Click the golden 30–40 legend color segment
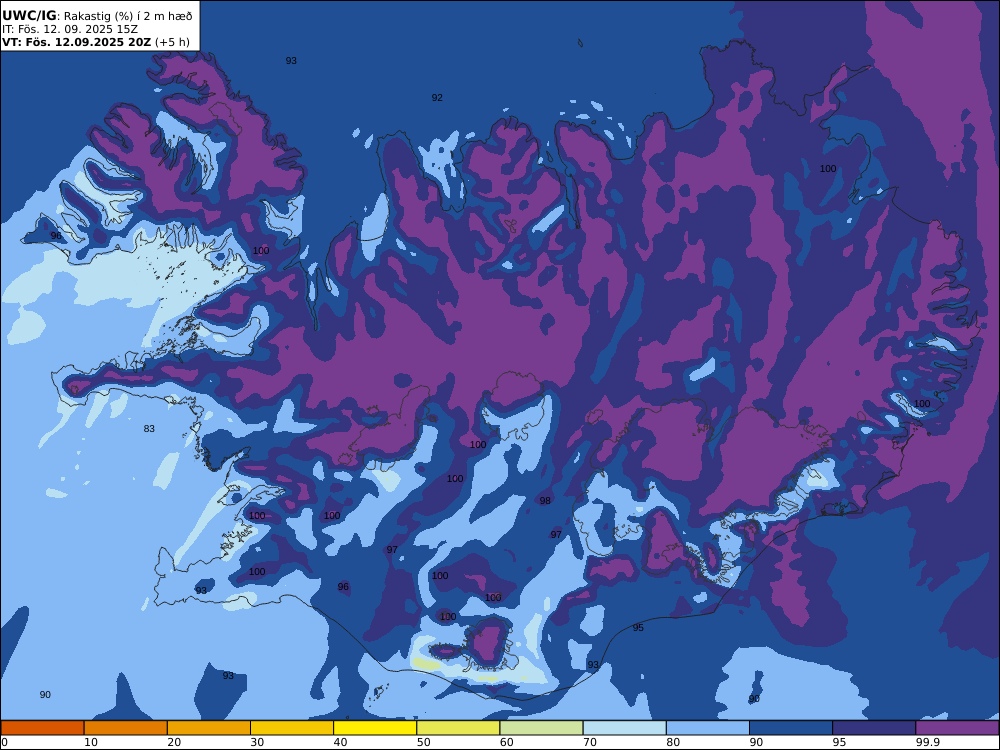The image size is (1000, 750). coord(292,728)
